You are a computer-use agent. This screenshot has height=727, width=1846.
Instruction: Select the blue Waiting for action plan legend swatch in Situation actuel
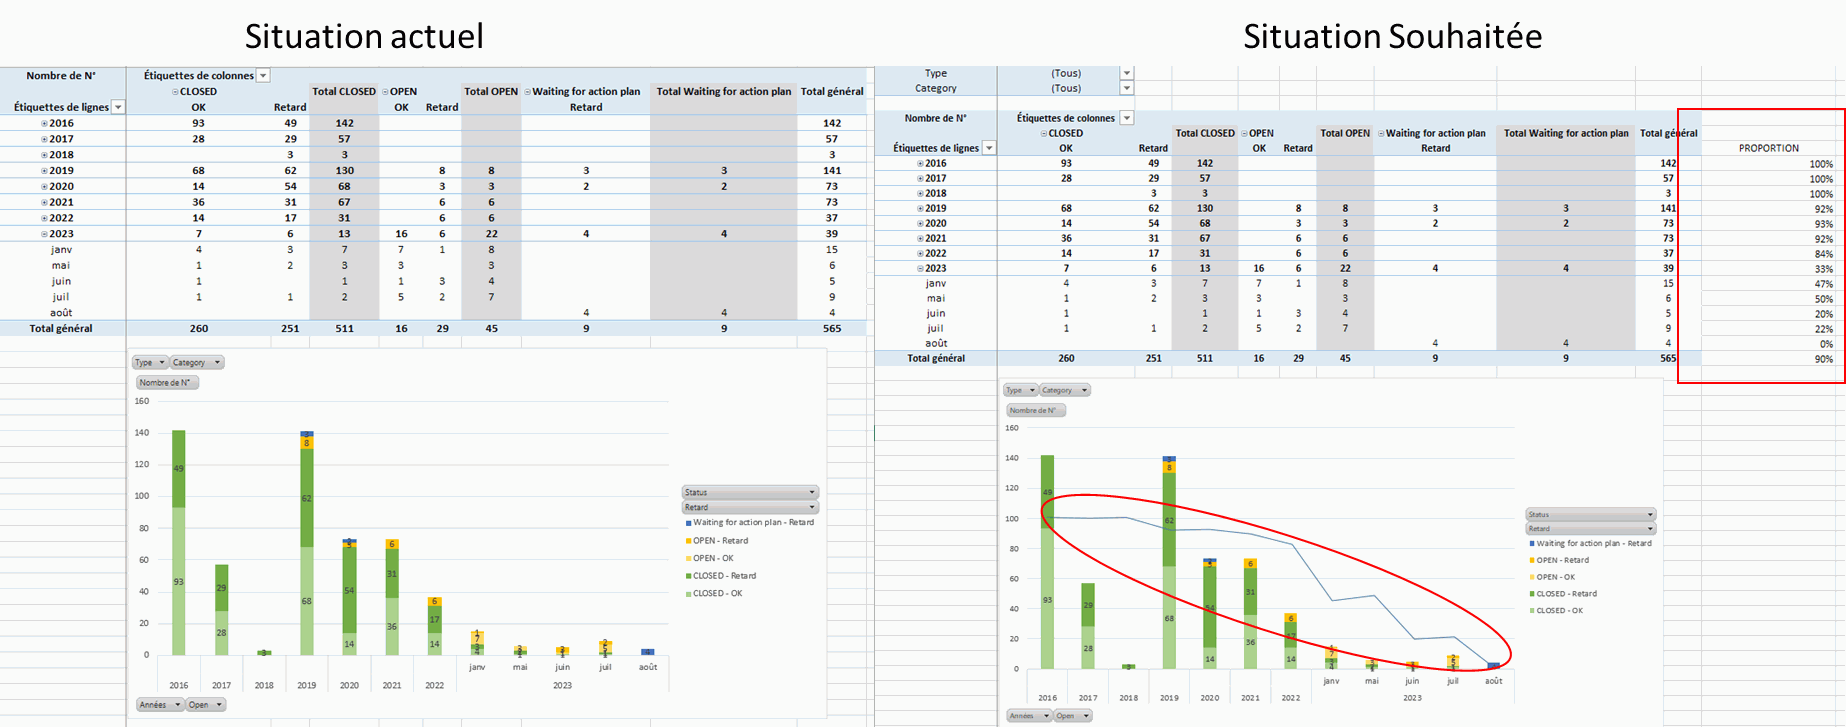tap(688, 523)
